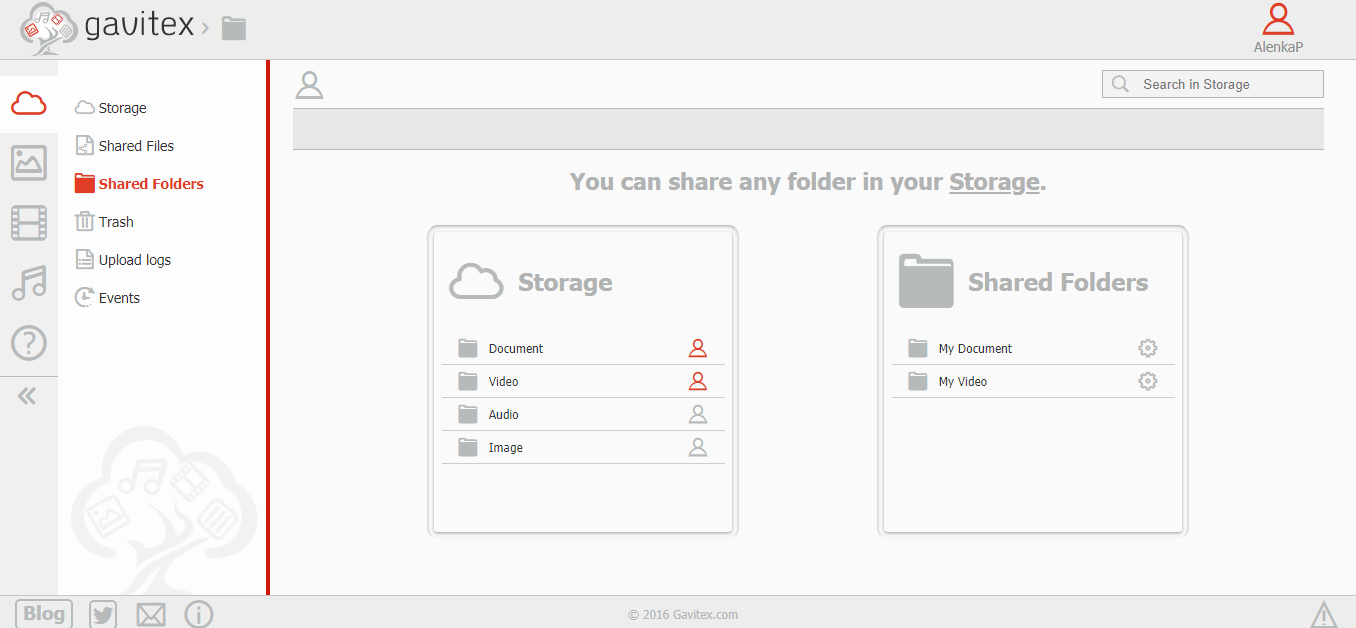Collapse the sidebar with double chevron
Screen dimensions: 1356x628
[28, 396]
